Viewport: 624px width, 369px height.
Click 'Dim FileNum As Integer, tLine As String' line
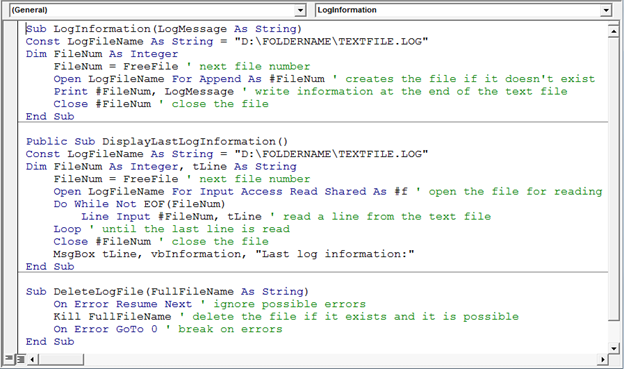[161, 166]
